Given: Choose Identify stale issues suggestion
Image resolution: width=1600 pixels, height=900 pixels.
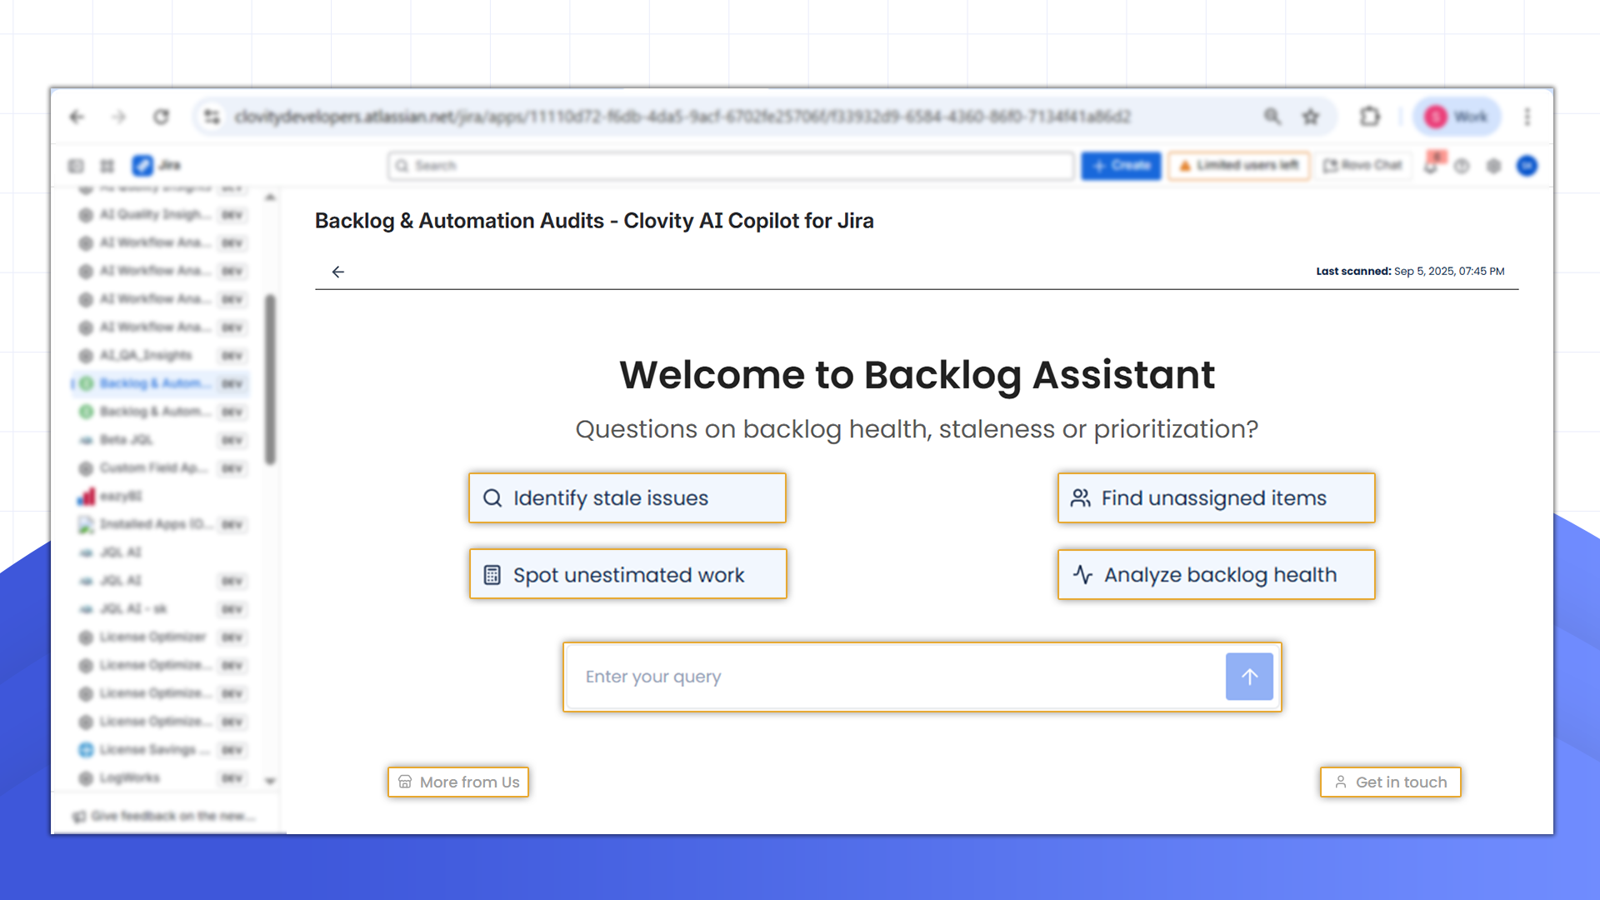Looking at the screenshot, I should coord(627,498).
